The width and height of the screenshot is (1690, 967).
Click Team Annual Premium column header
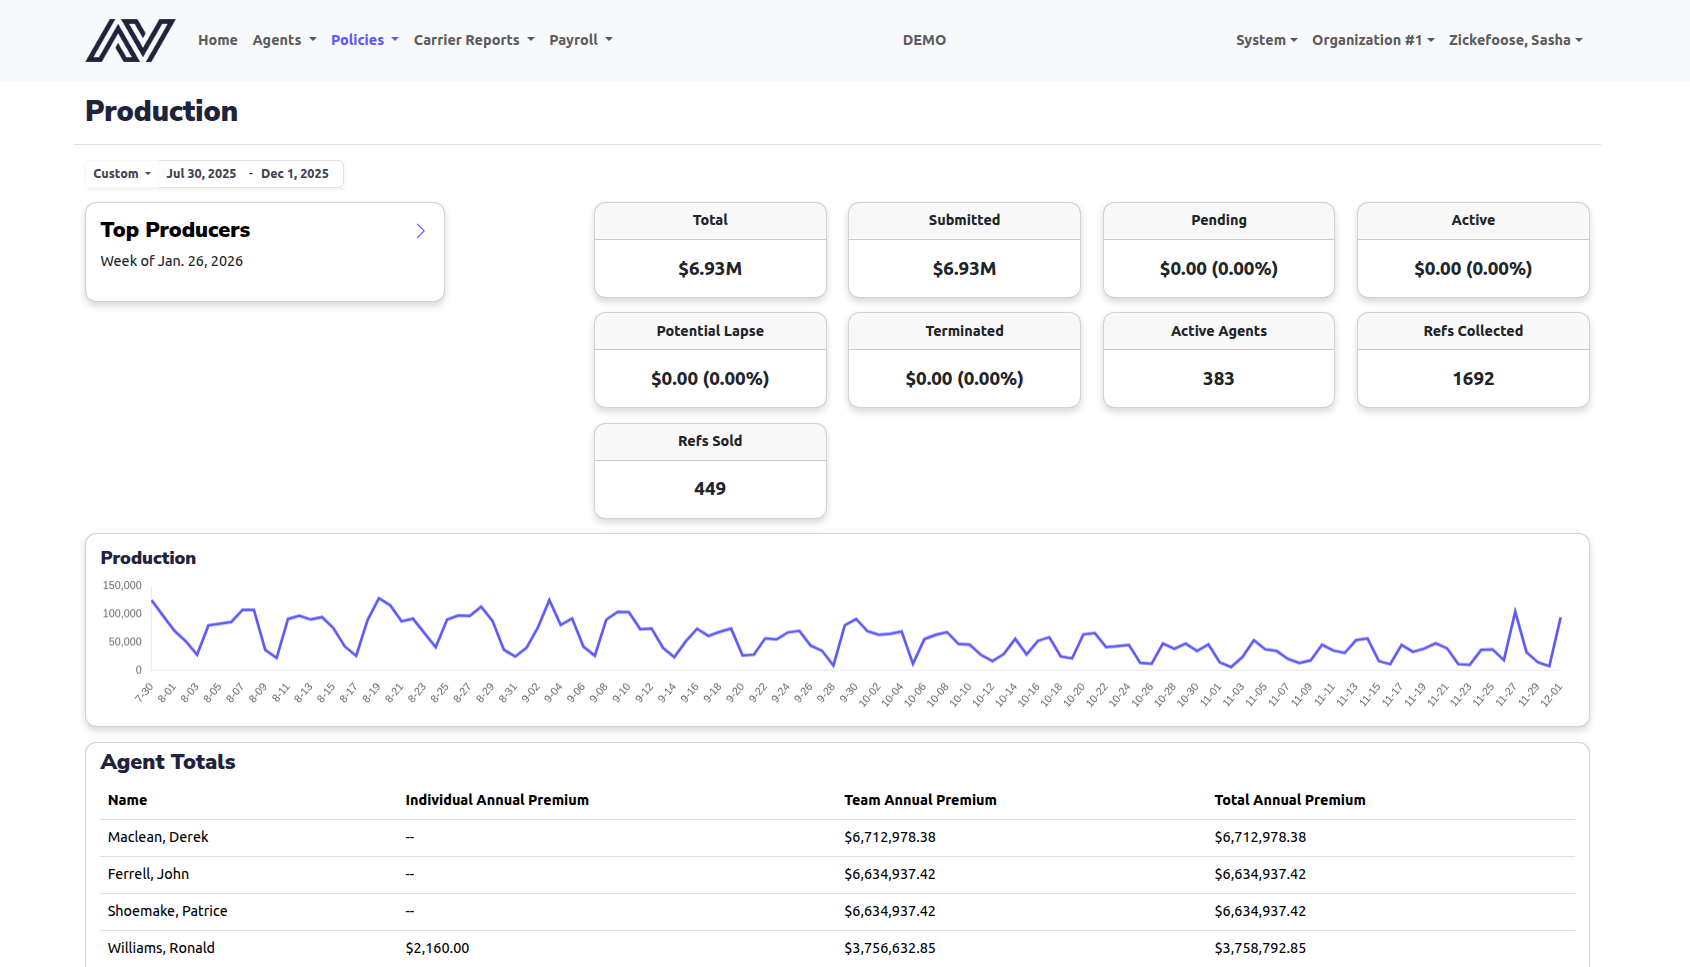pos(920,800)
